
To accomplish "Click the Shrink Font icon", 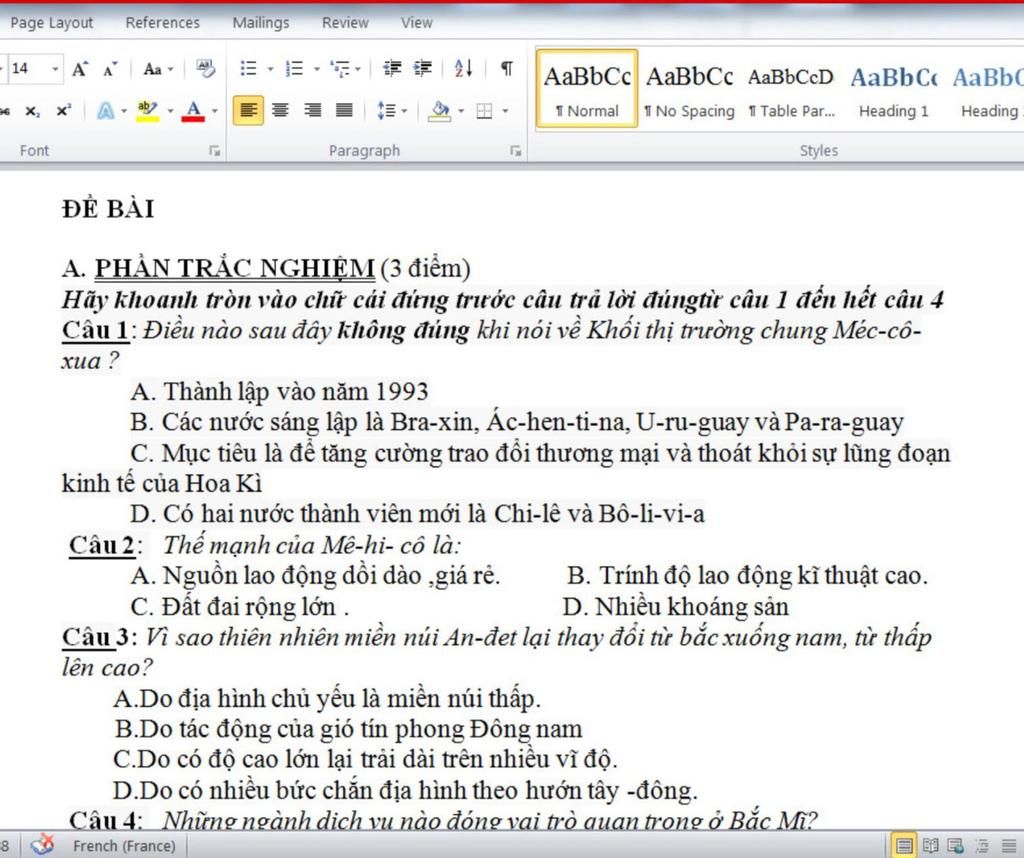I will pos(110,69).
